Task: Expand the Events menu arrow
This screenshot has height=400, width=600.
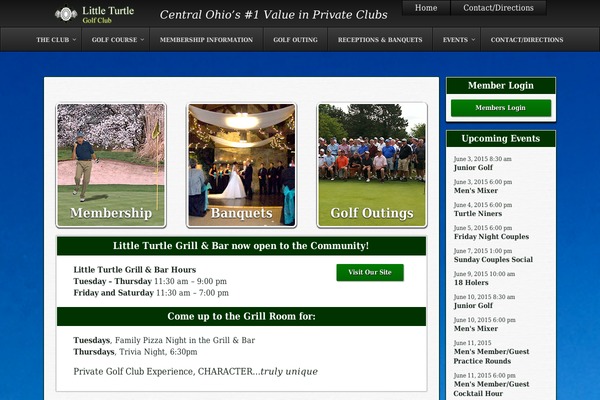Action: point(473,39)
